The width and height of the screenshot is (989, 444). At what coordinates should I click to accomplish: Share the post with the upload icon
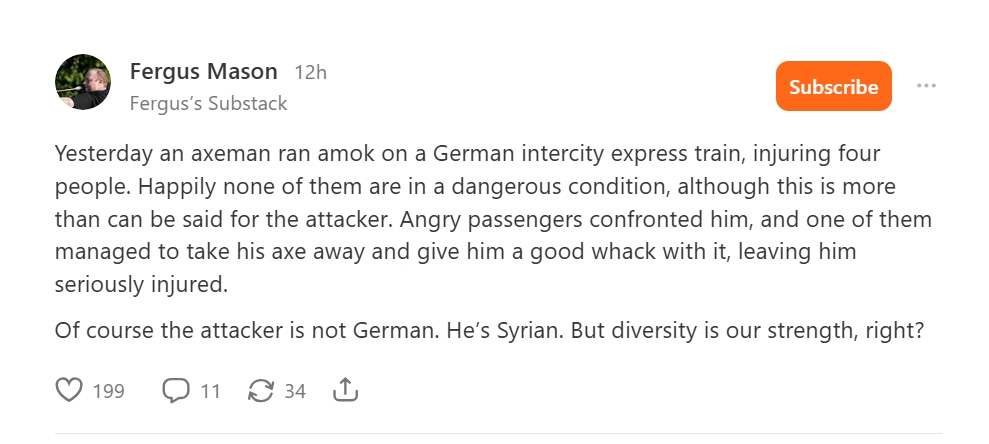click(345, 390)
